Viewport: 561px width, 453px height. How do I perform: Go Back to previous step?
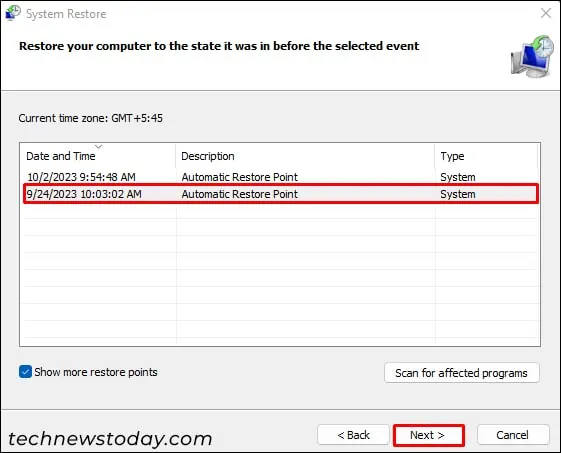click(x=353, y=435)
